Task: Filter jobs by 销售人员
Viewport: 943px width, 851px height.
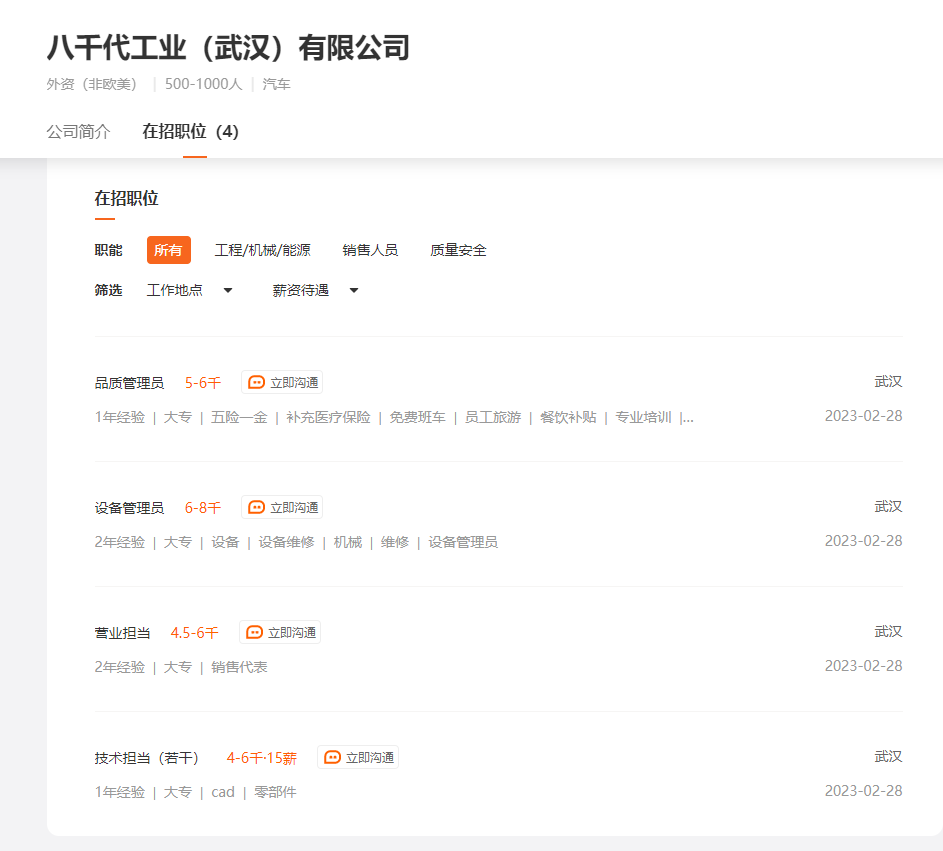Action: (370, 250)
